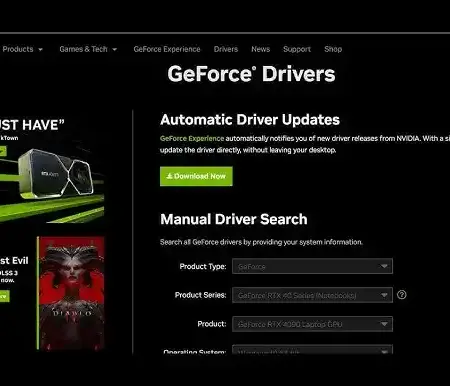
Task: Open the Shop nav item
Action: 333,49
